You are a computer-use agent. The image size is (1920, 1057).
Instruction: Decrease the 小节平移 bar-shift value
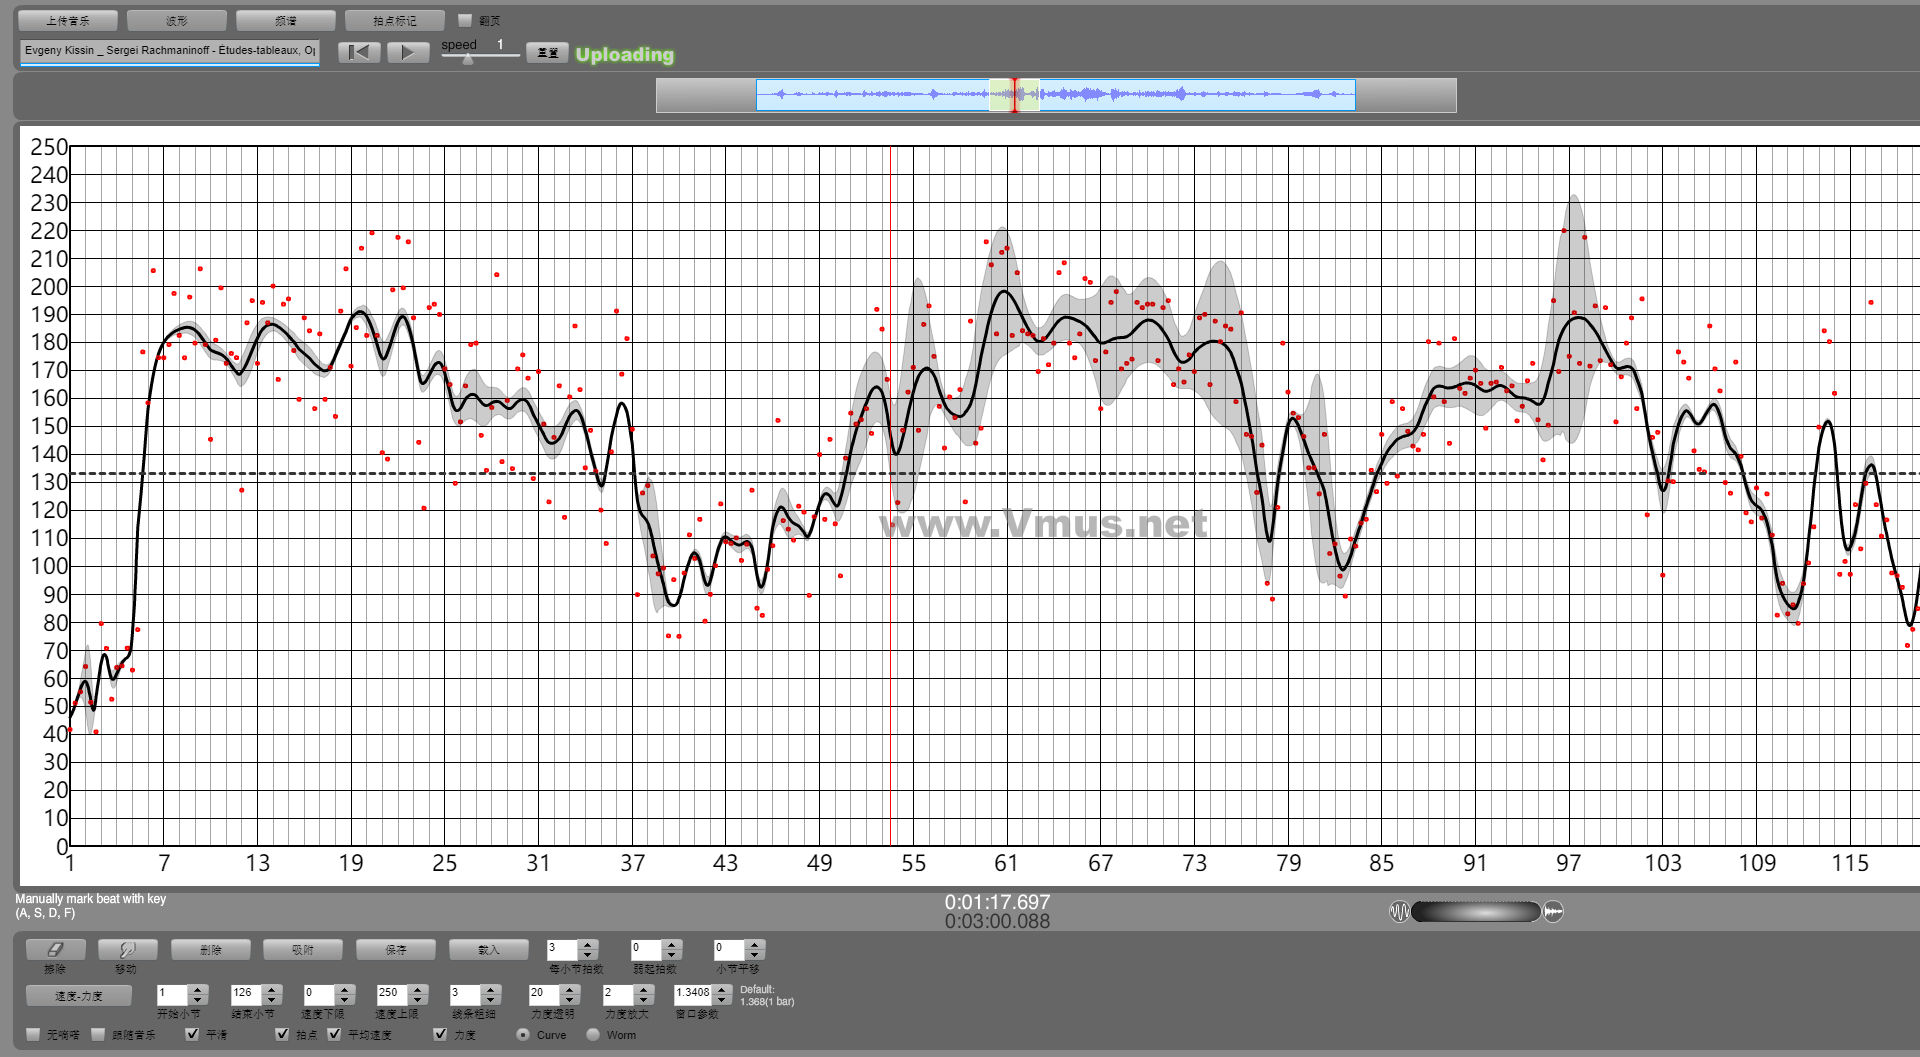click(x=756, y=954)
